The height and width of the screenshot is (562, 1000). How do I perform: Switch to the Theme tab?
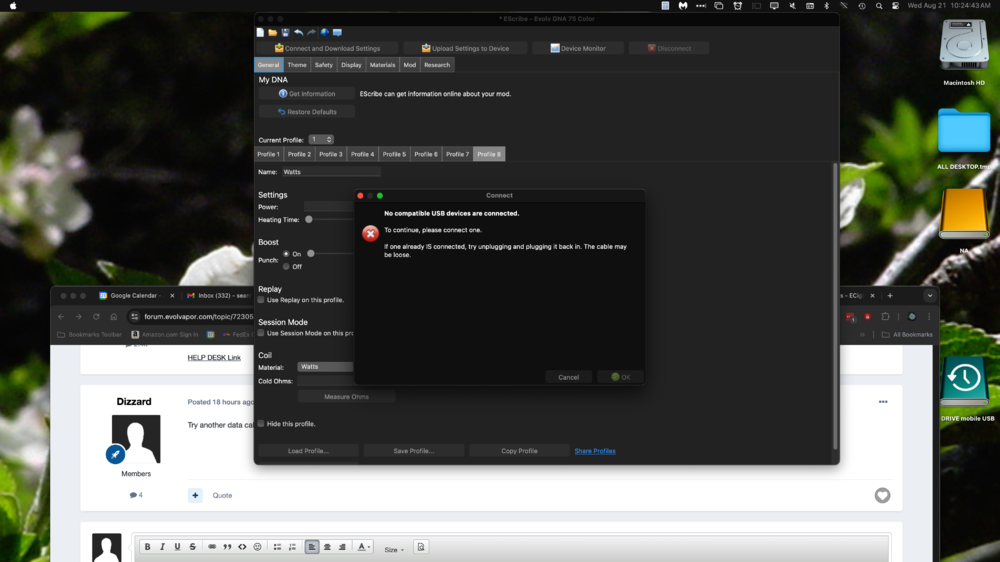[297, 65]
